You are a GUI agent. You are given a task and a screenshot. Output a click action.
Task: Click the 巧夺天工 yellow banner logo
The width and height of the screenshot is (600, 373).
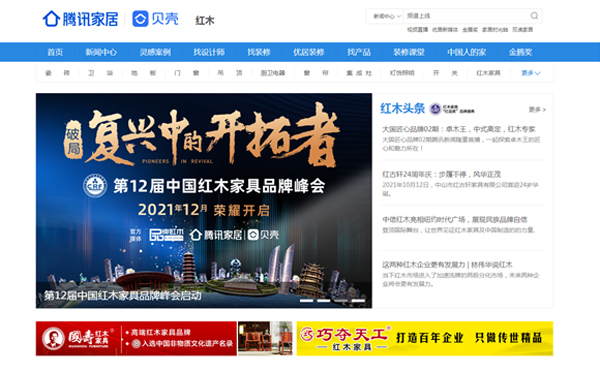click(x=345, y=338)
